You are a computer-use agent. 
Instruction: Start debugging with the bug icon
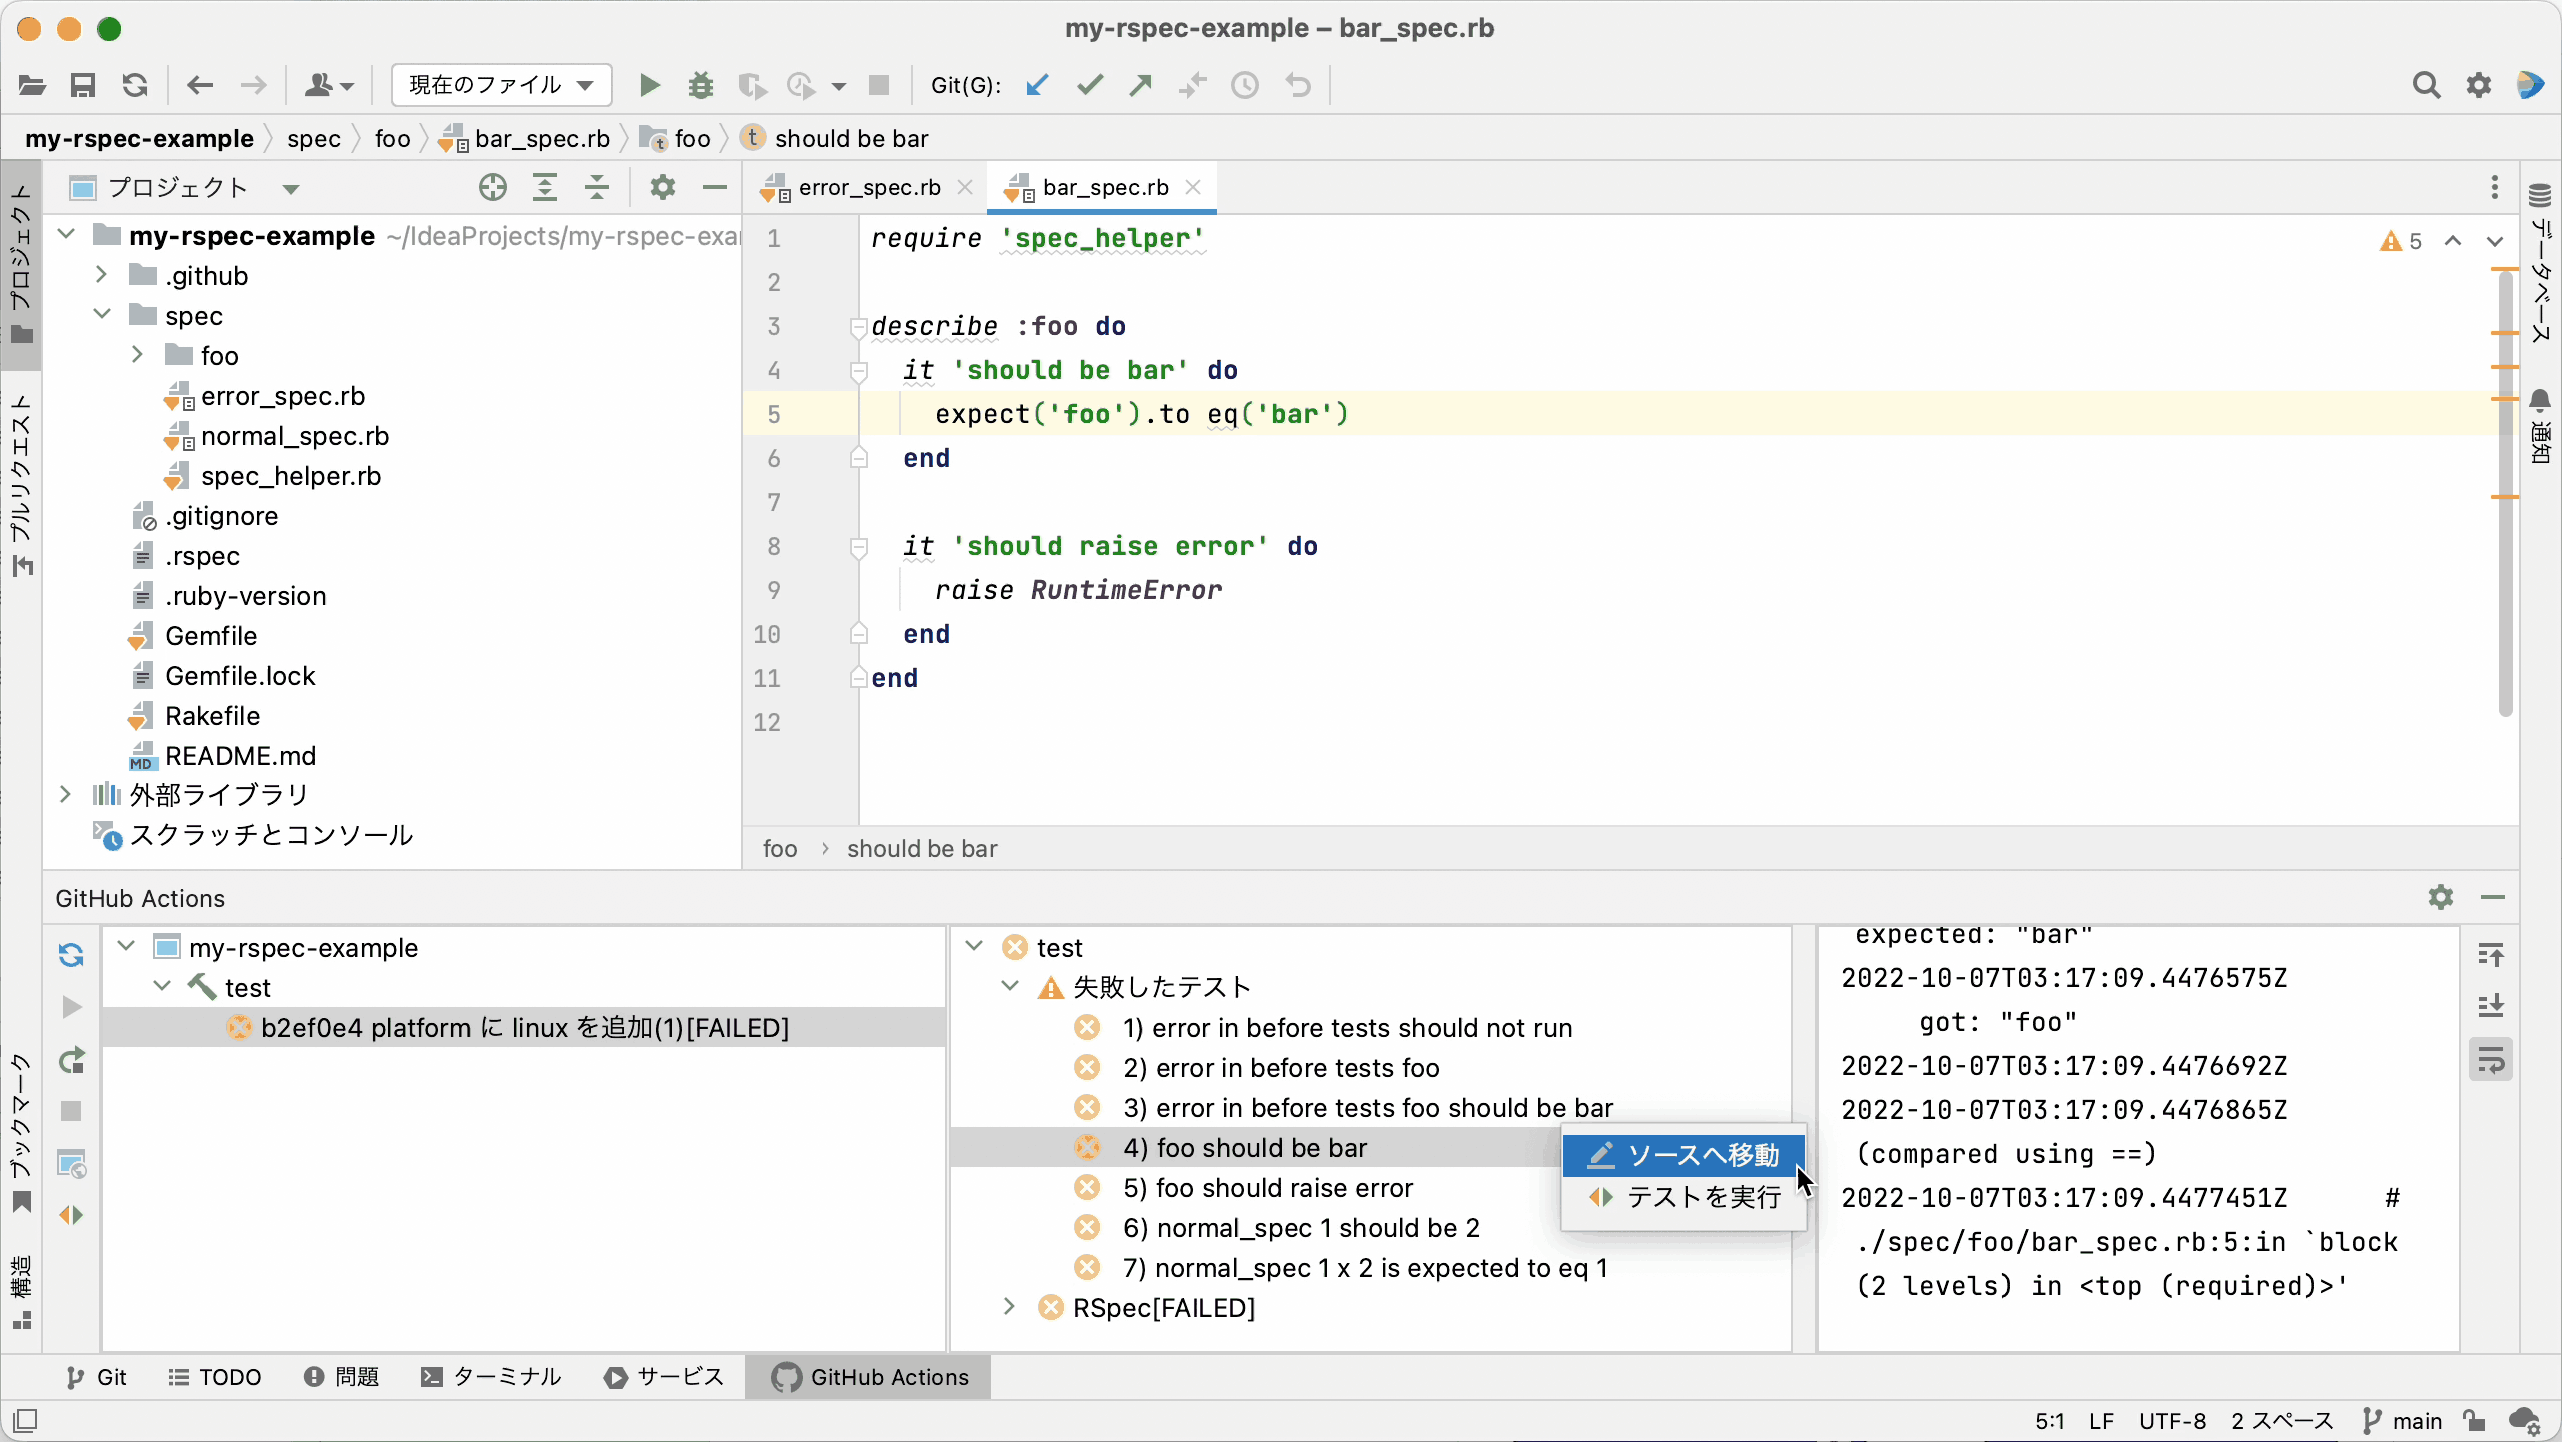point(701,85)
